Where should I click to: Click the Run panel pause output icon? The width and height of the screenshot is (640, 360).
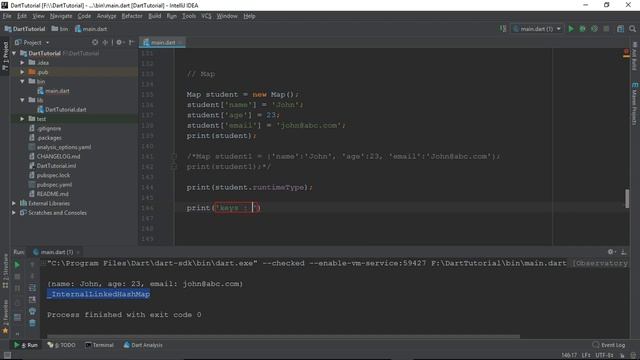point(17,288)
